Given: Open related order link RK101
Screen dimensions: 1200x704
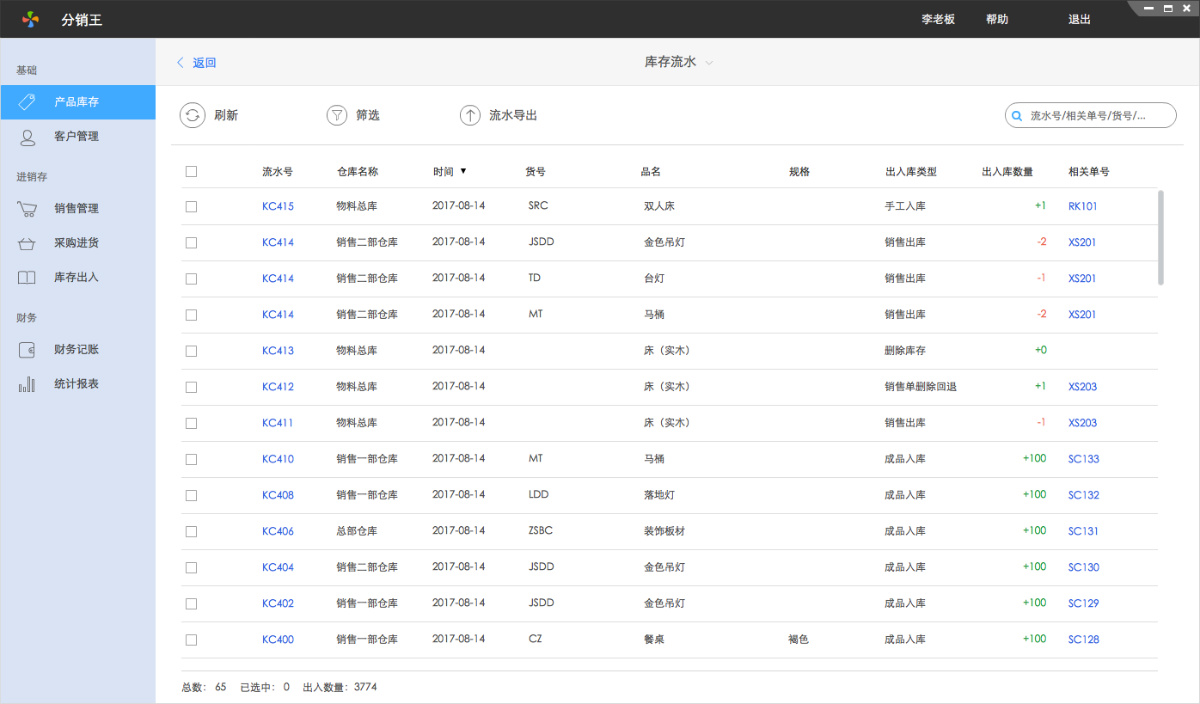Looking at the screenshot, I should click(1082, 206).
